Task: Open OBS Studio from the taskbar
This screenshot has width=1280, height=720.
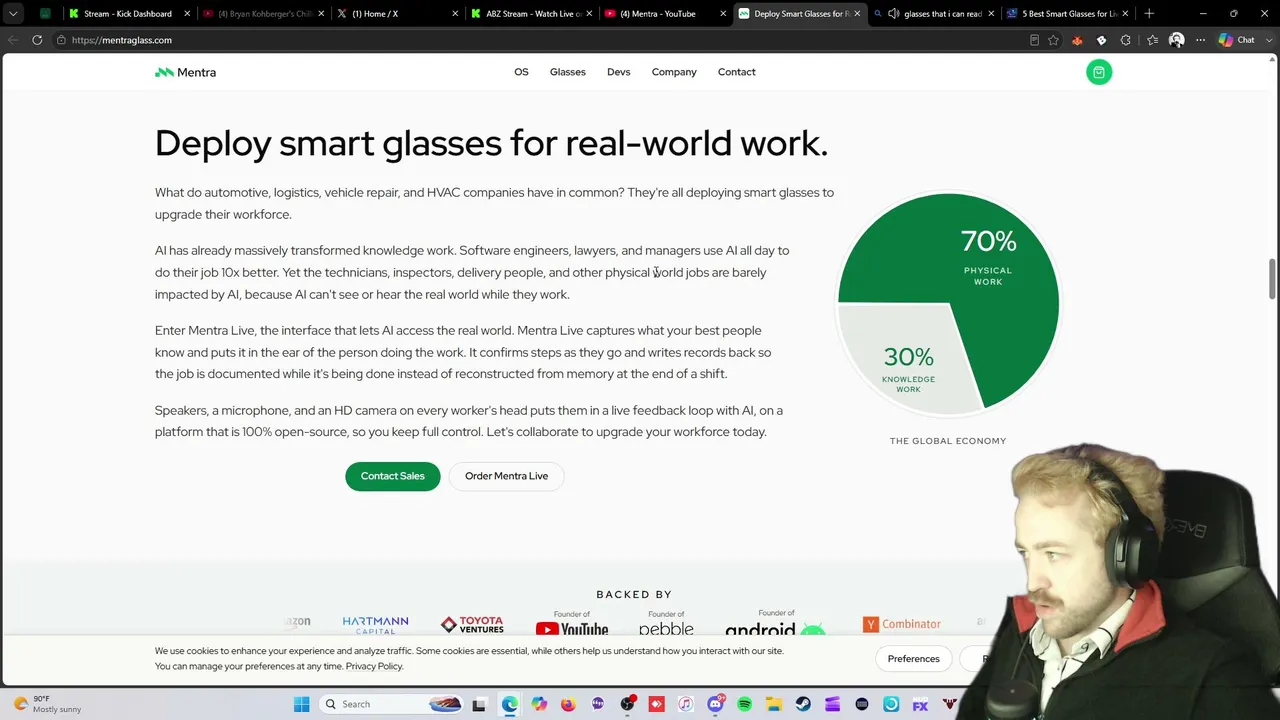Action: pos(627,704)
